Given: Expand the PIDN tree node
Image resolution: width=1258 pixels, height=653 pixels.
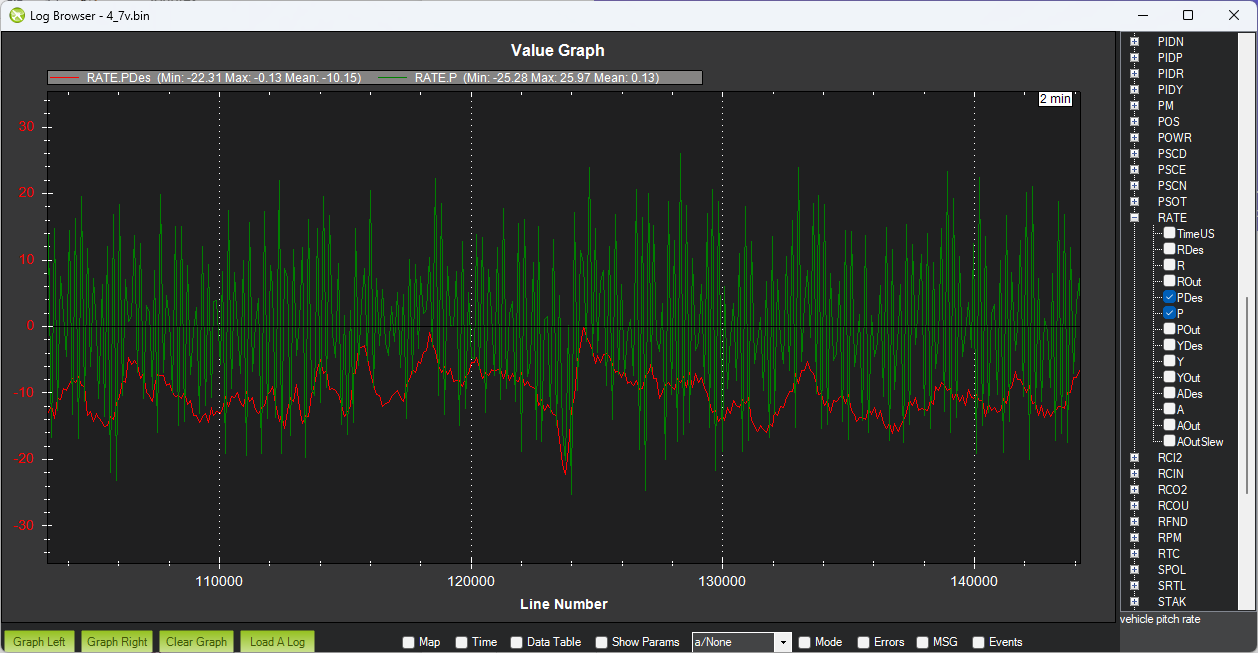Looking at the screenshot, I should point(1134,42).
